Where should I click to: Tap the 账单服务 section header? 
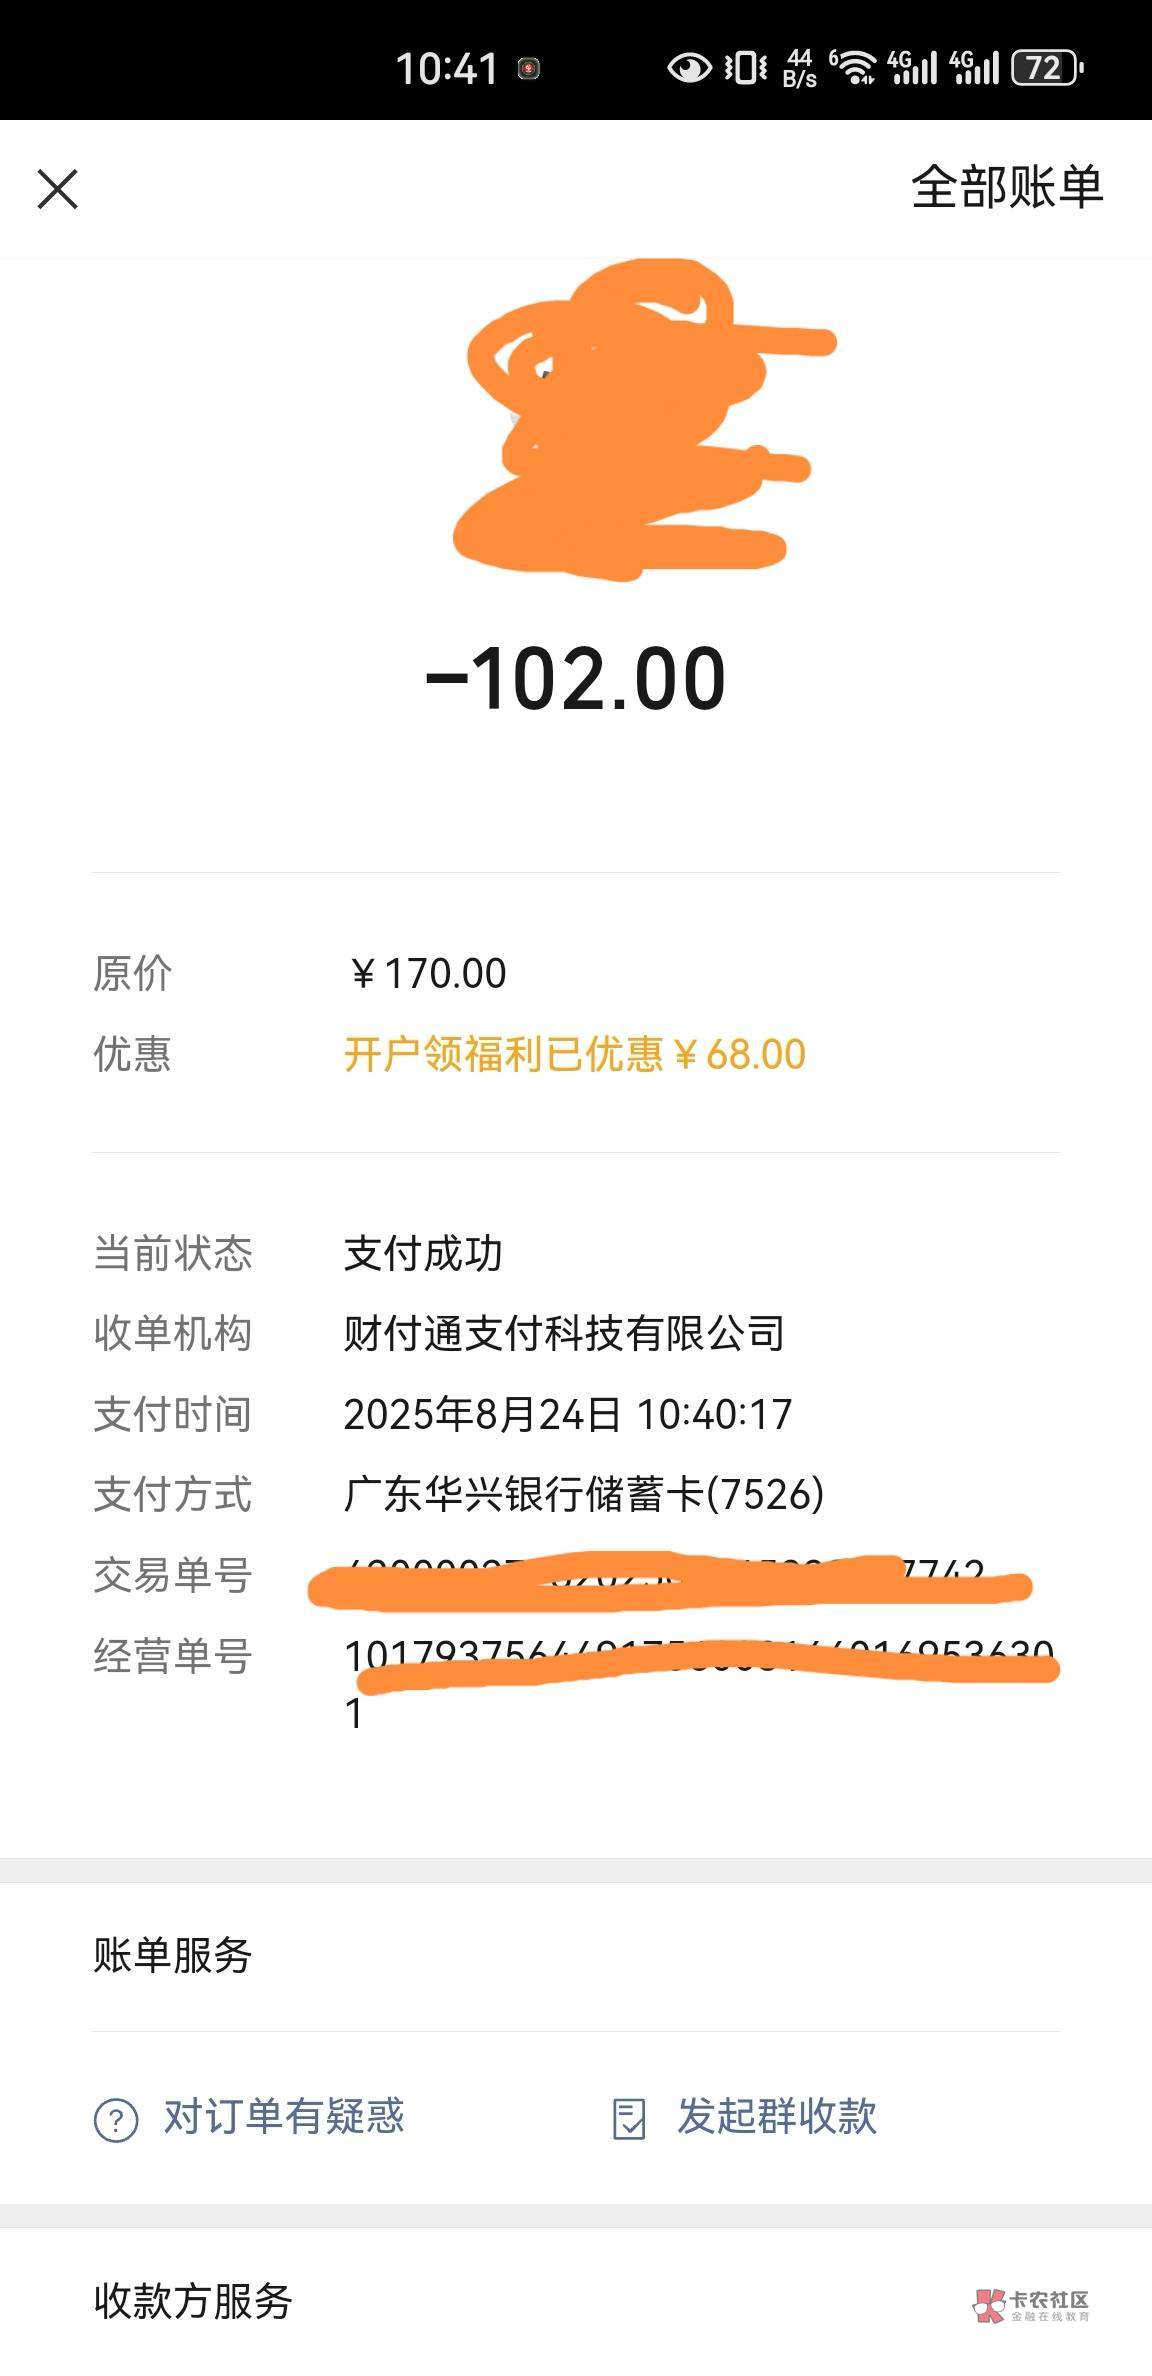click(x=172, y=1954)
